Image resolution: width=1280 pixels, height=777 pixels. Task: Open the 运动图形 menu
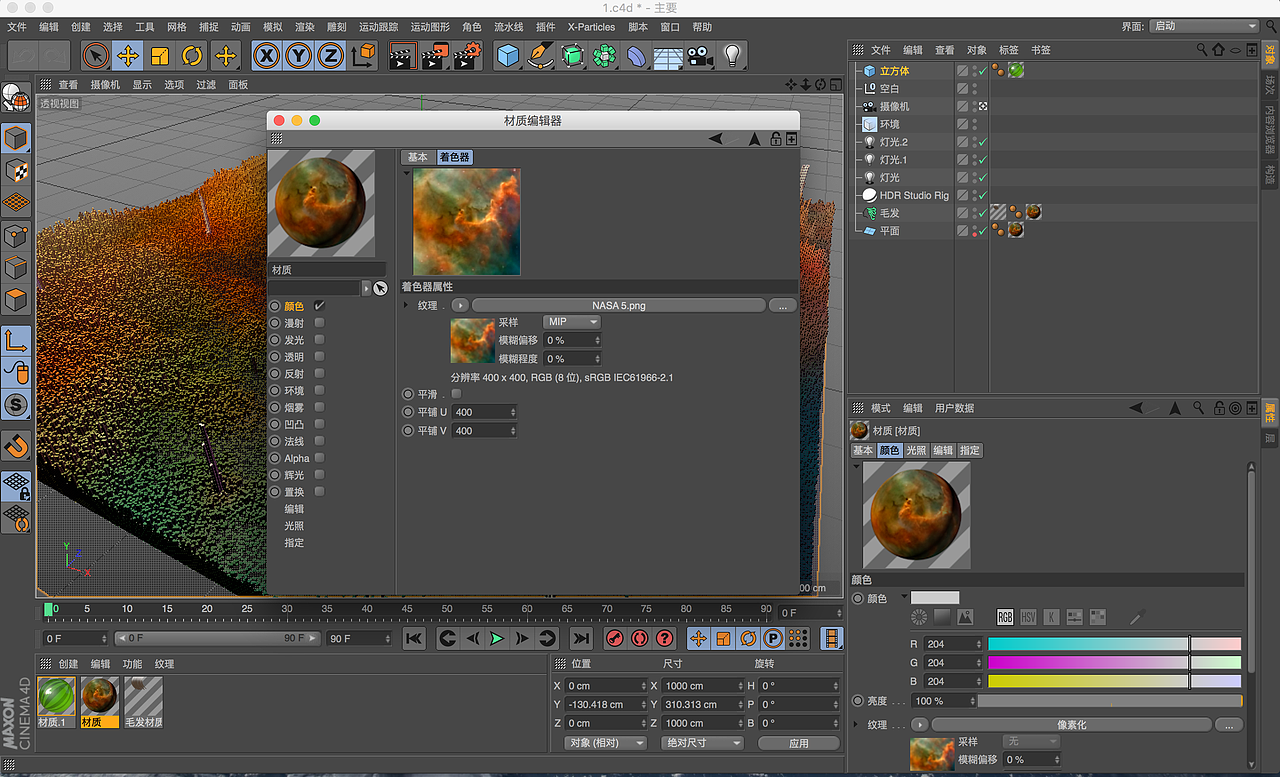[x=430, y=27]
